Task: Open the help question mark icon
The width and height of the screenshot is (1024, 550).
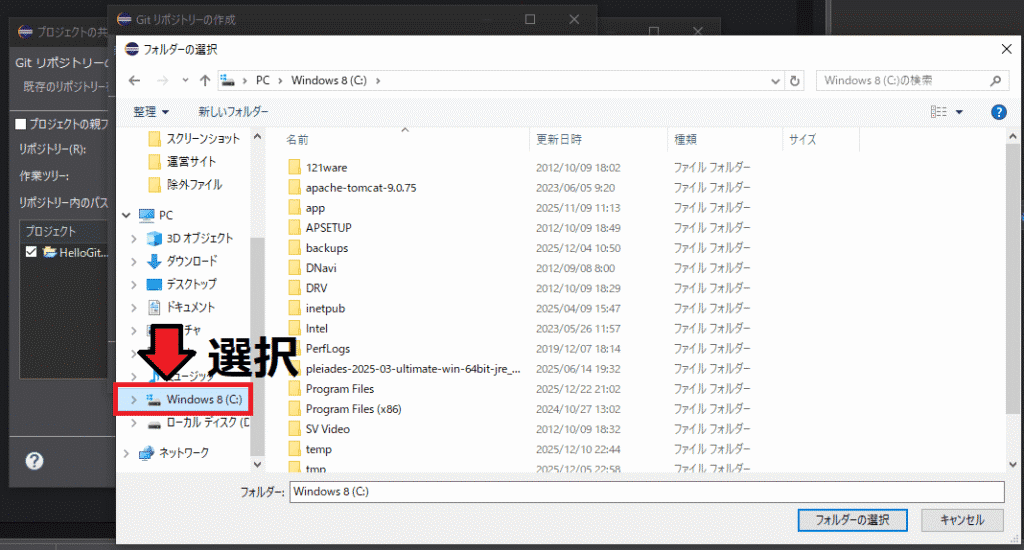Action: click(x=997, y=112)
